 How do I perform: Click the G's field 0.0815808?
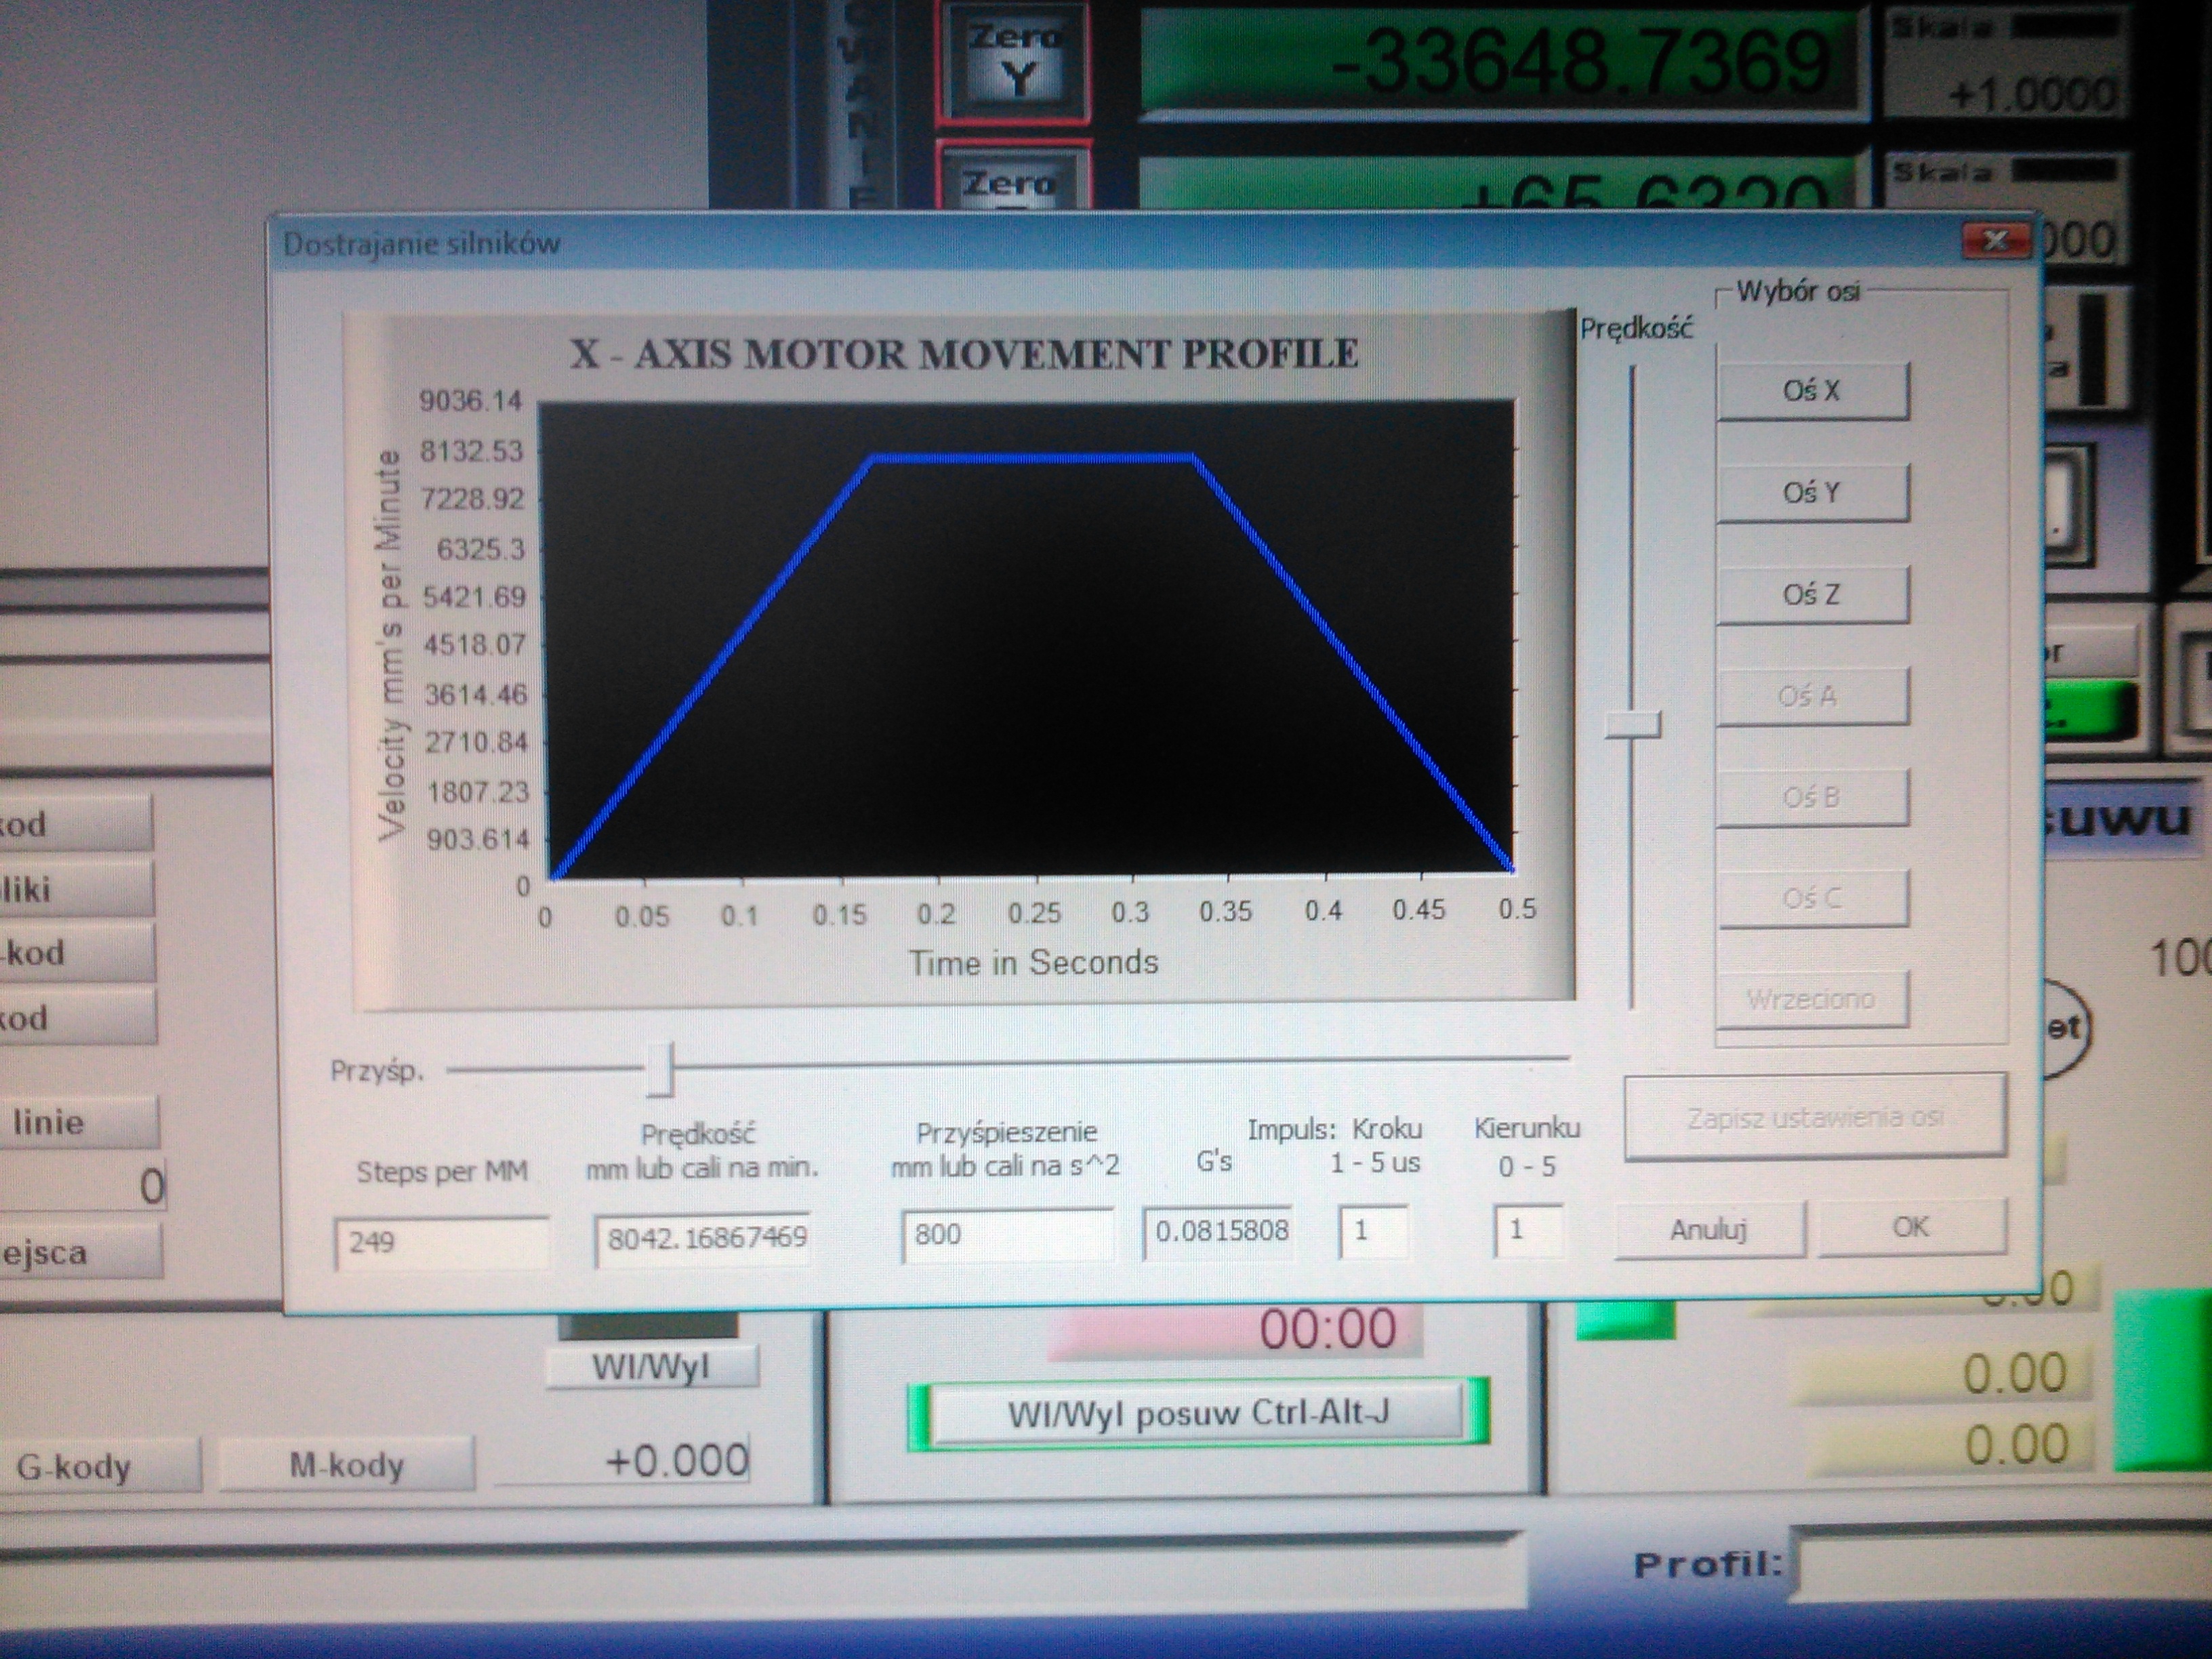pyautogui.click(x=1219, y=1232)
